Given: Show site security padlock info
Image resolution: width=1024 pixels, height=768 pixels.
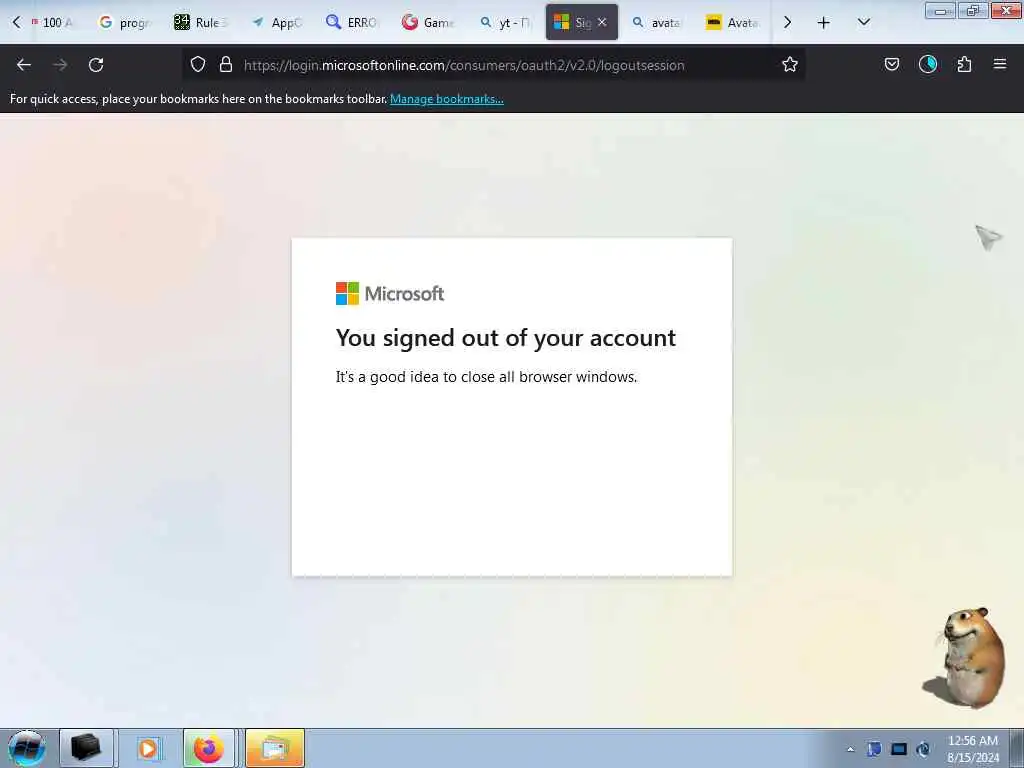Looking at the screenshot, I should [x=226, y=65].
